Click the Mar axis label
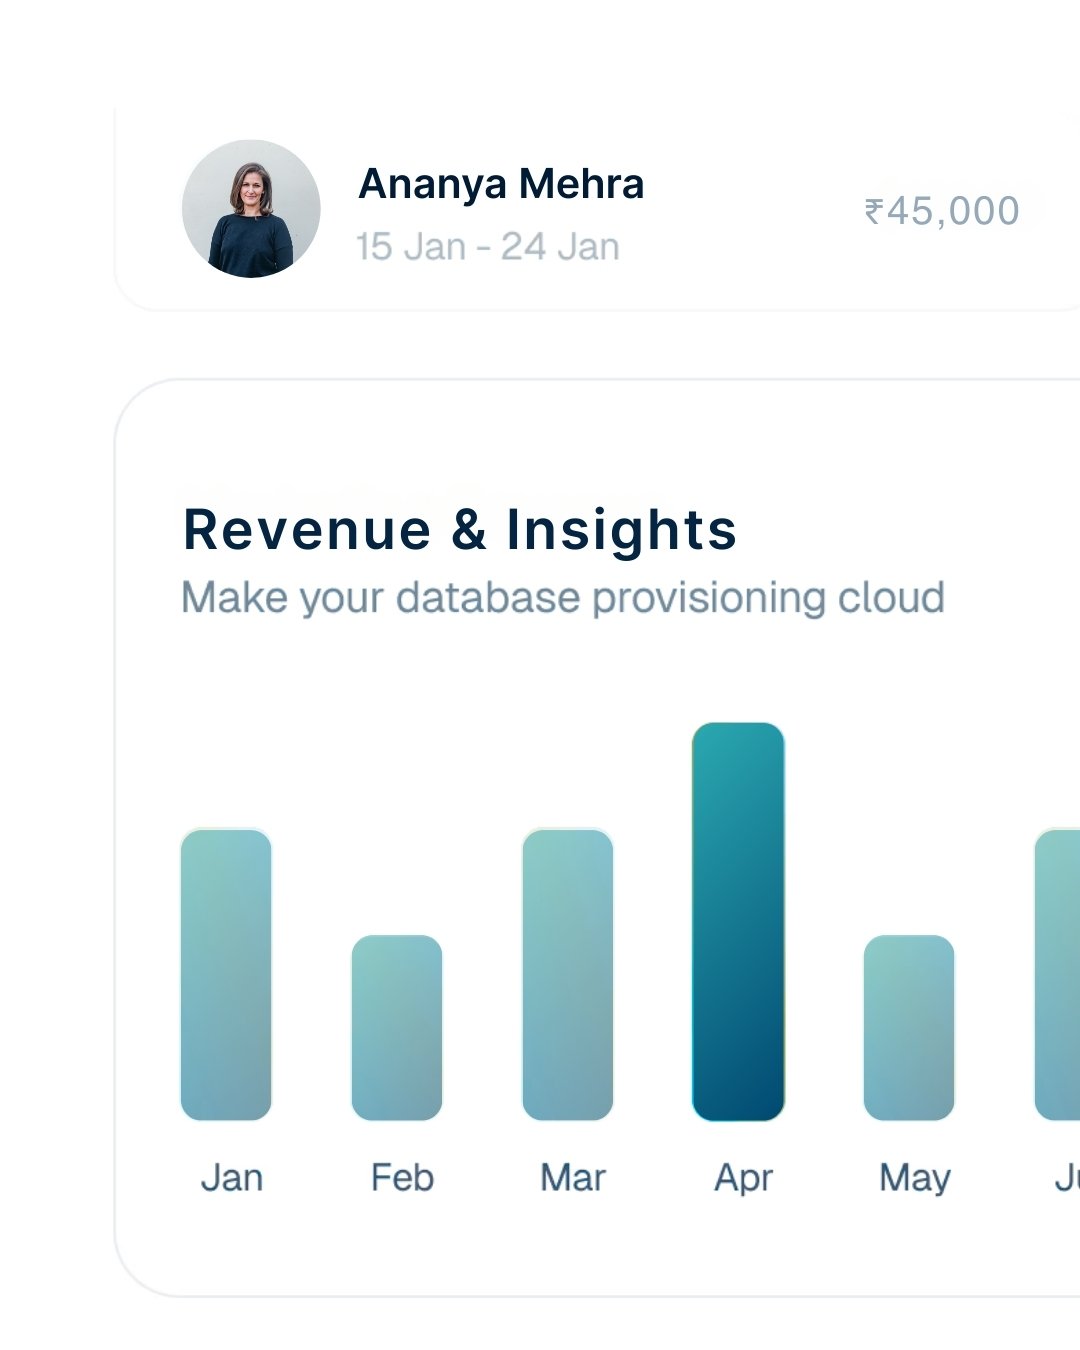Screen dimensions: 1080x1350 pyautogui.click(x=573, y=1178)
